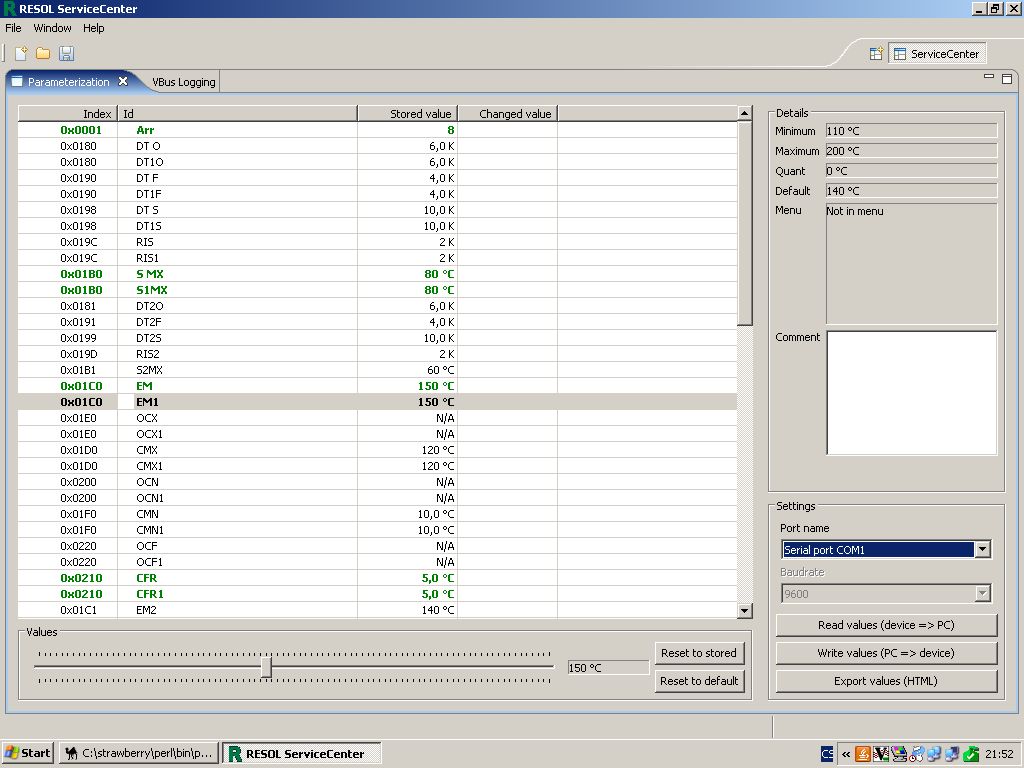Screen dimensions: 1024x768
Task: Click the Open folder toolbar icon
Action: (43, 53)
